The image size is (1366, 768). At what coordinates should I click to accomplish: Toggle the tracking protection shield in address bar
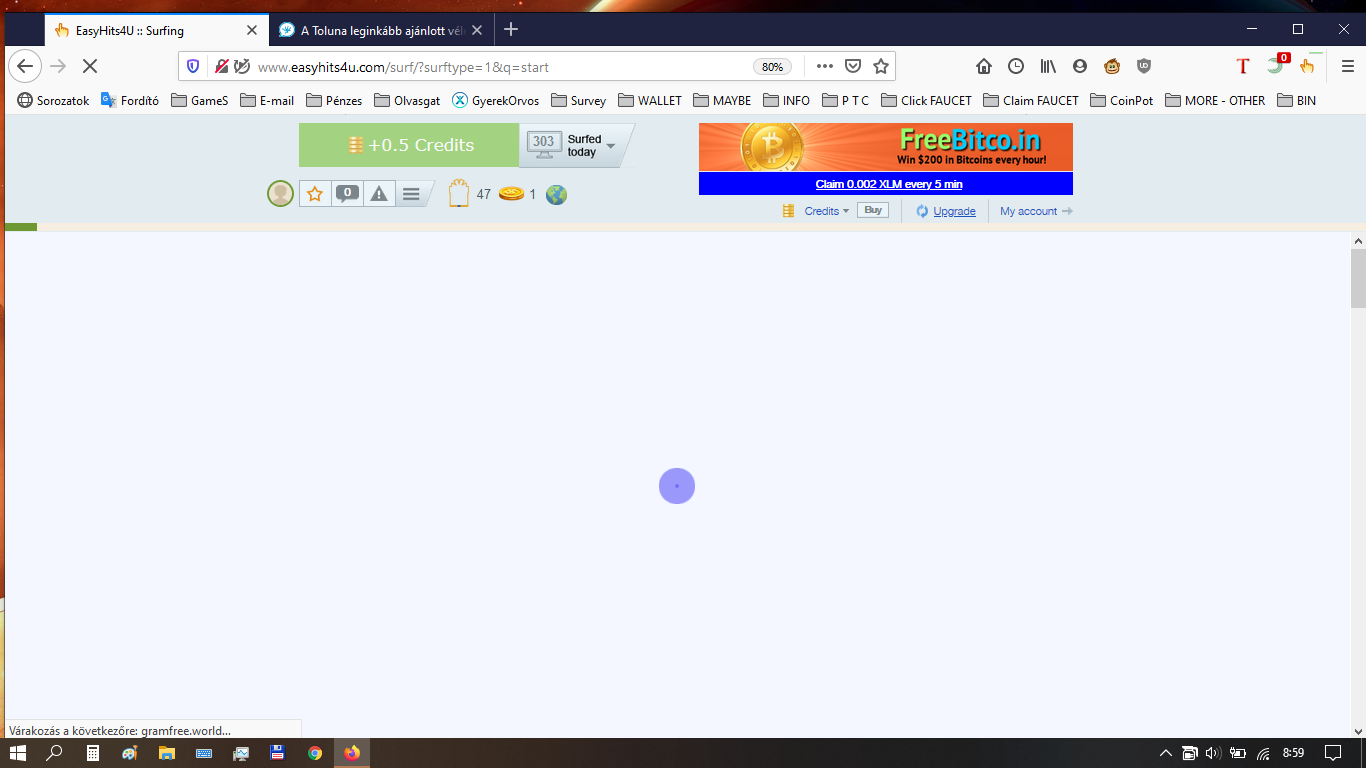(x=193, y=66)
